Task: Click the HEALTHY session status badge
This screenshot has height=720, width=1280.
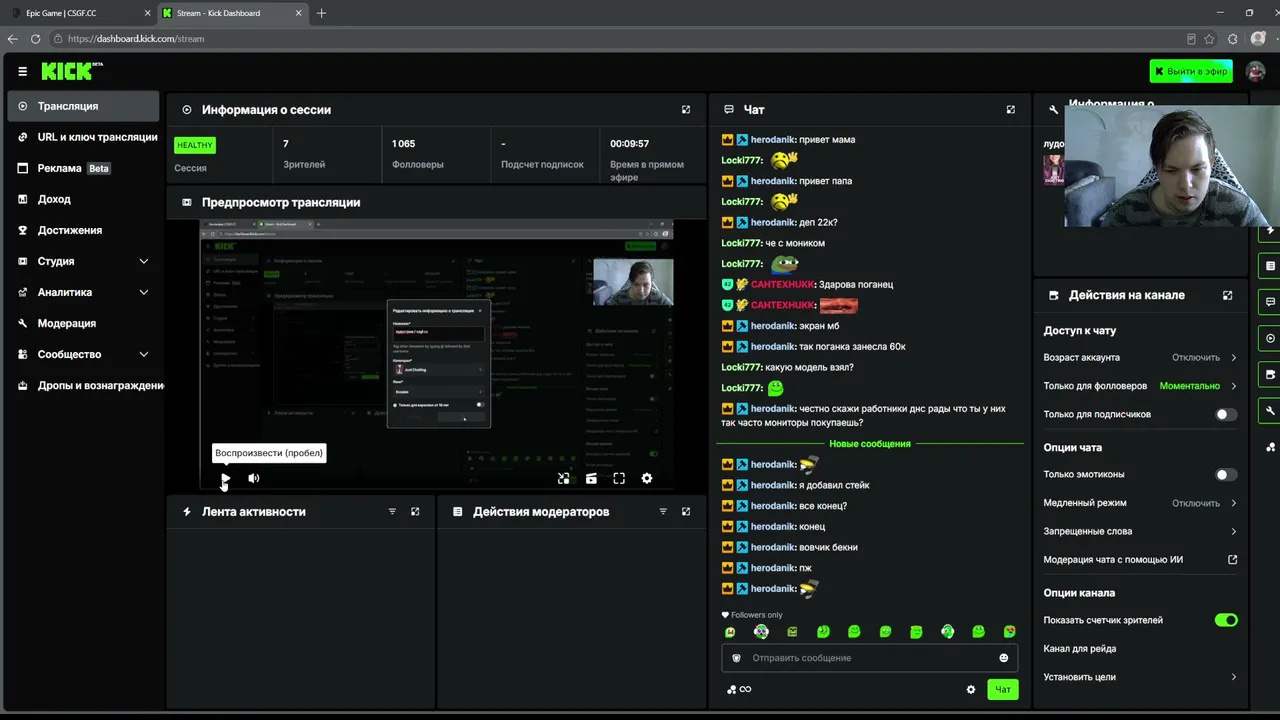Action: (x=195, y=145)
